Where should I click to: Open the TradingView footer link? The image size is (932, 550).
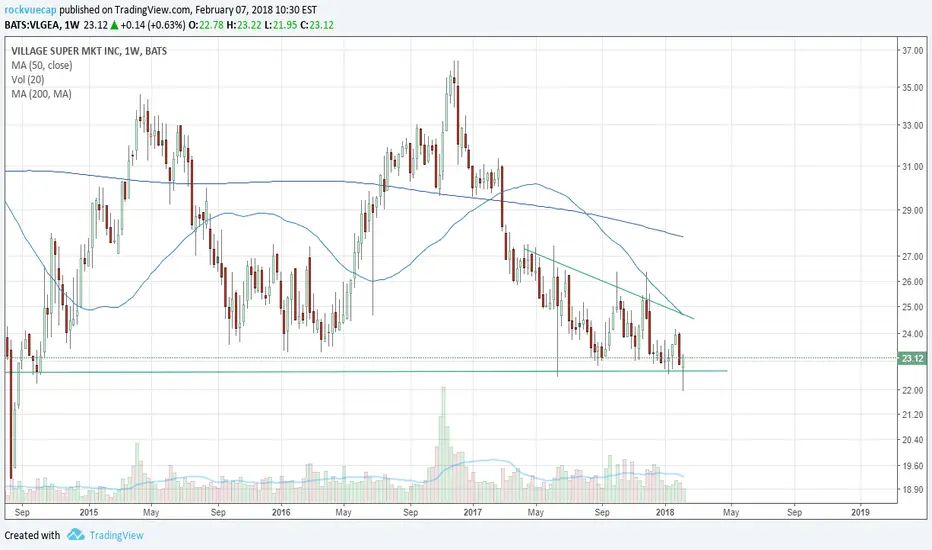pos(116,535)
